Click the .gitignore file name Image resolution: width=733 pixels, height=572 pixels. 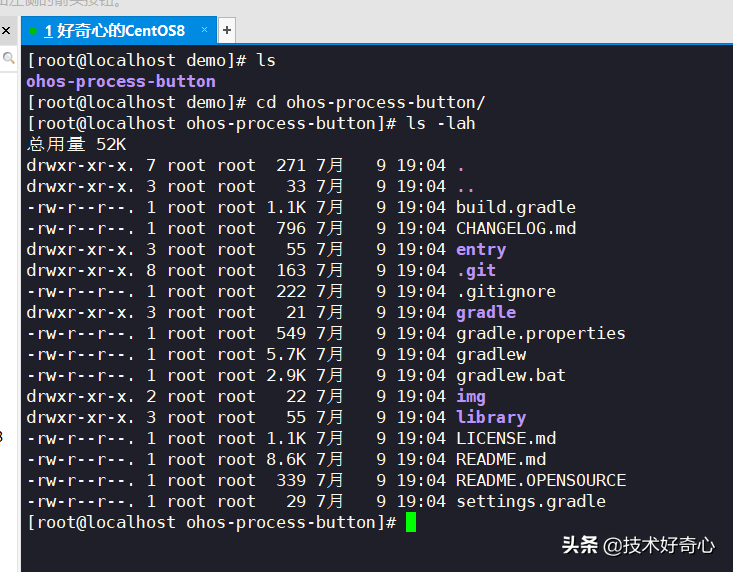tap(506, 292)
